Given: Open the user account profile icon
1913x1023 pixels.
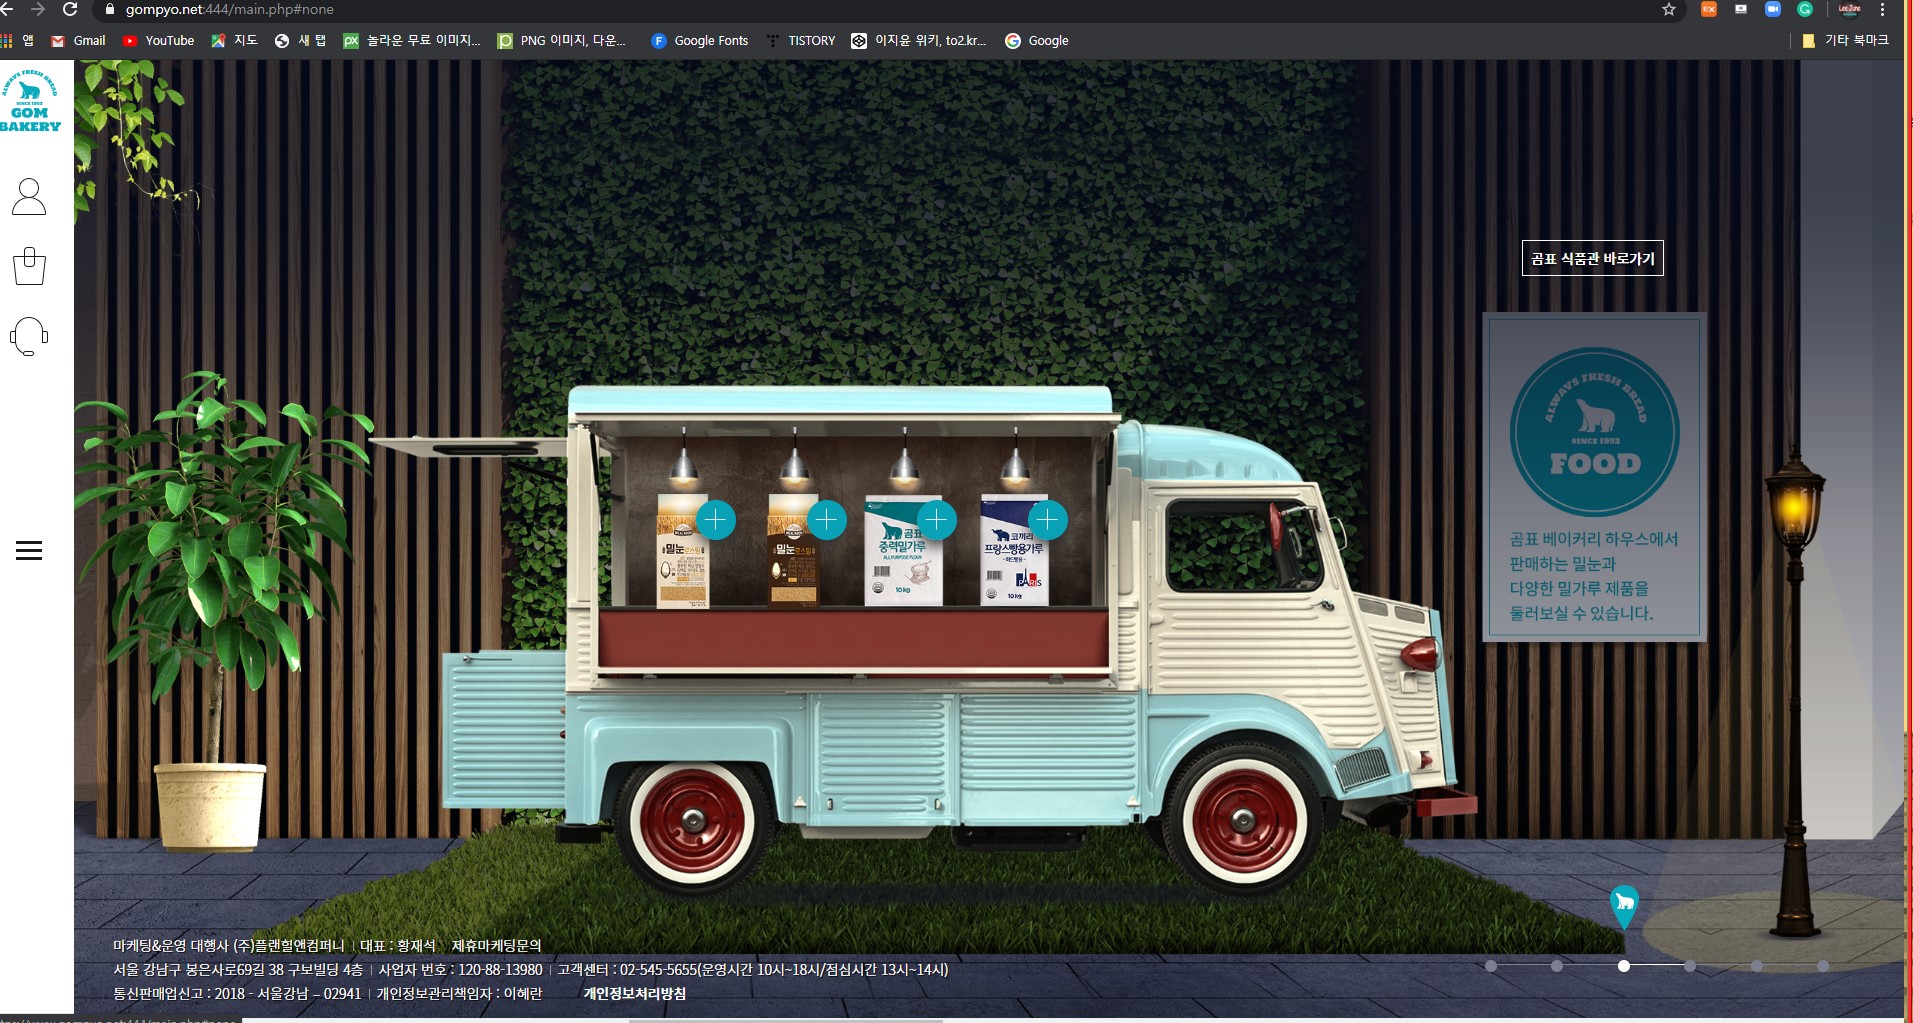Looking at the screenshot, I should pos(29,197).
